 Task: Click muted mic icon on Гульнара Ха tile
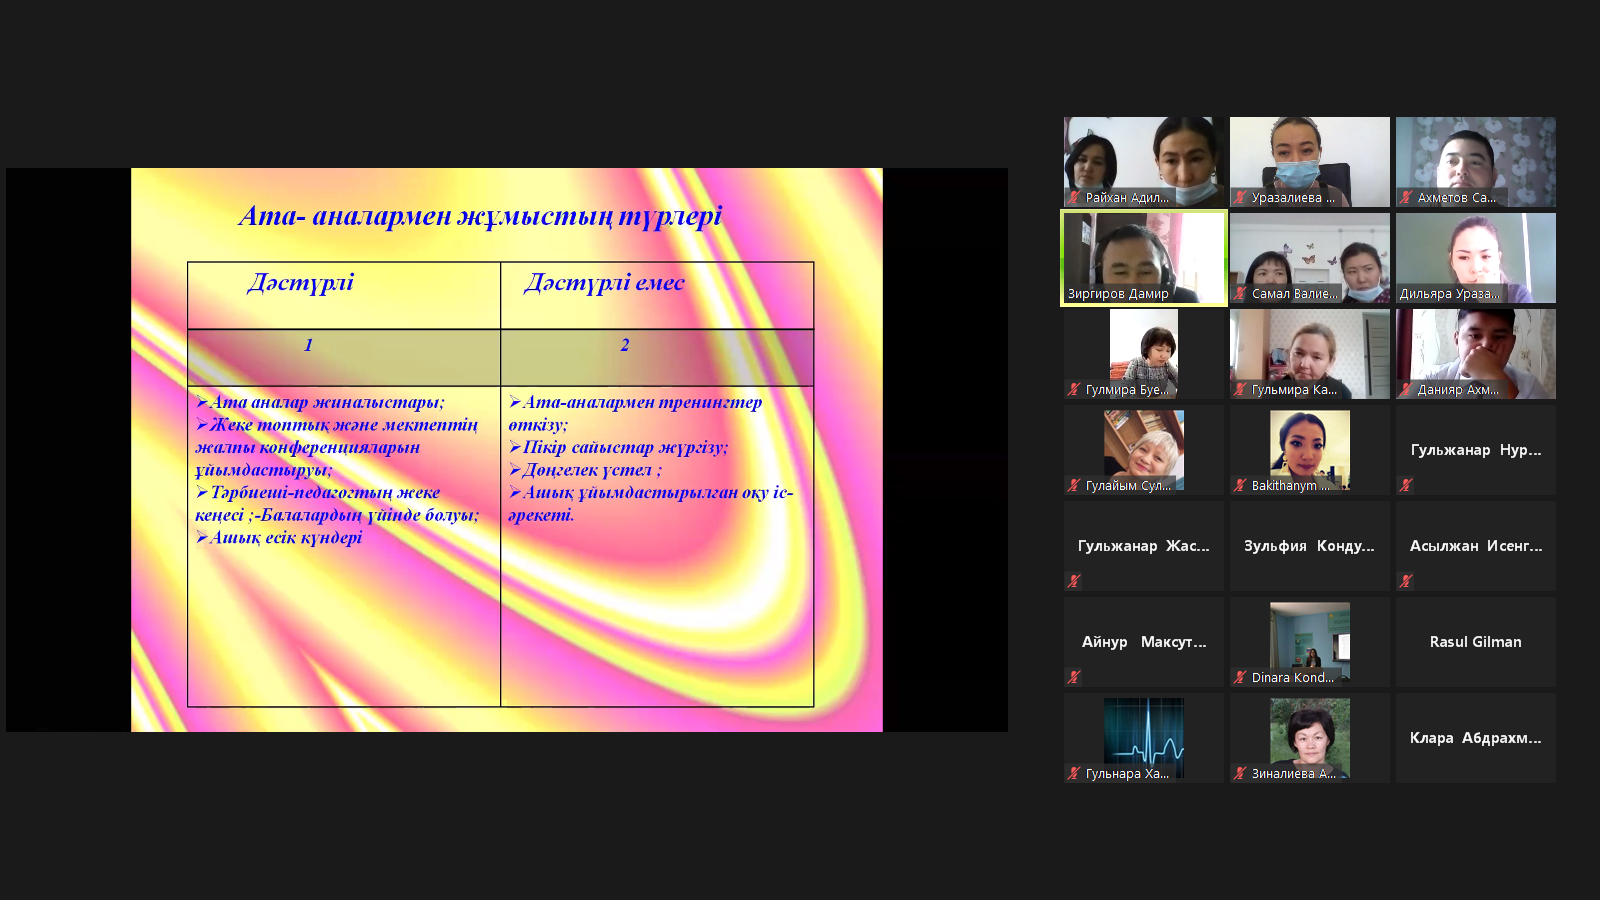pyautogui.click(x=1074, y=773)
